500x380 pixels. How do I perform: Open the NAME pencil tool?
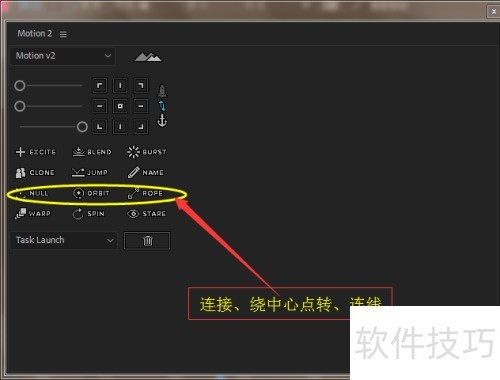[146, 173]
